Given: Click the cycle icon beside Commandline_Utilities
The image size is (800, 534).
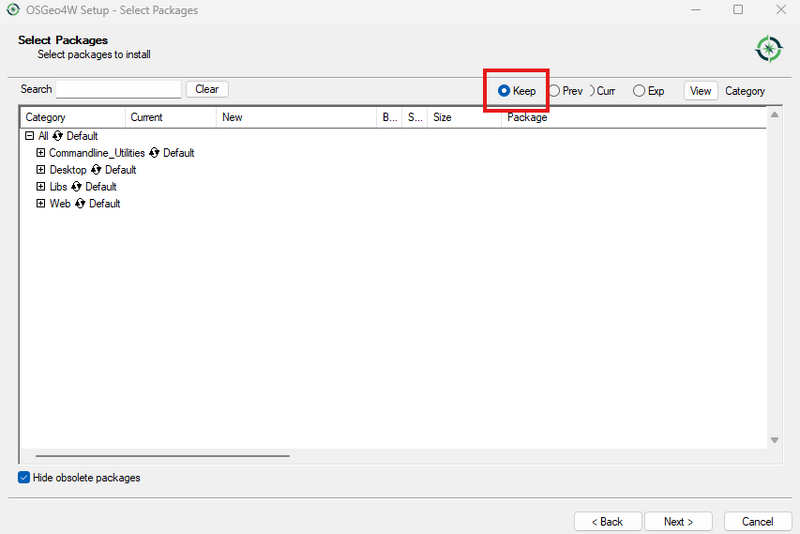Looking at the screenshot, I should (x=155, y=153).
